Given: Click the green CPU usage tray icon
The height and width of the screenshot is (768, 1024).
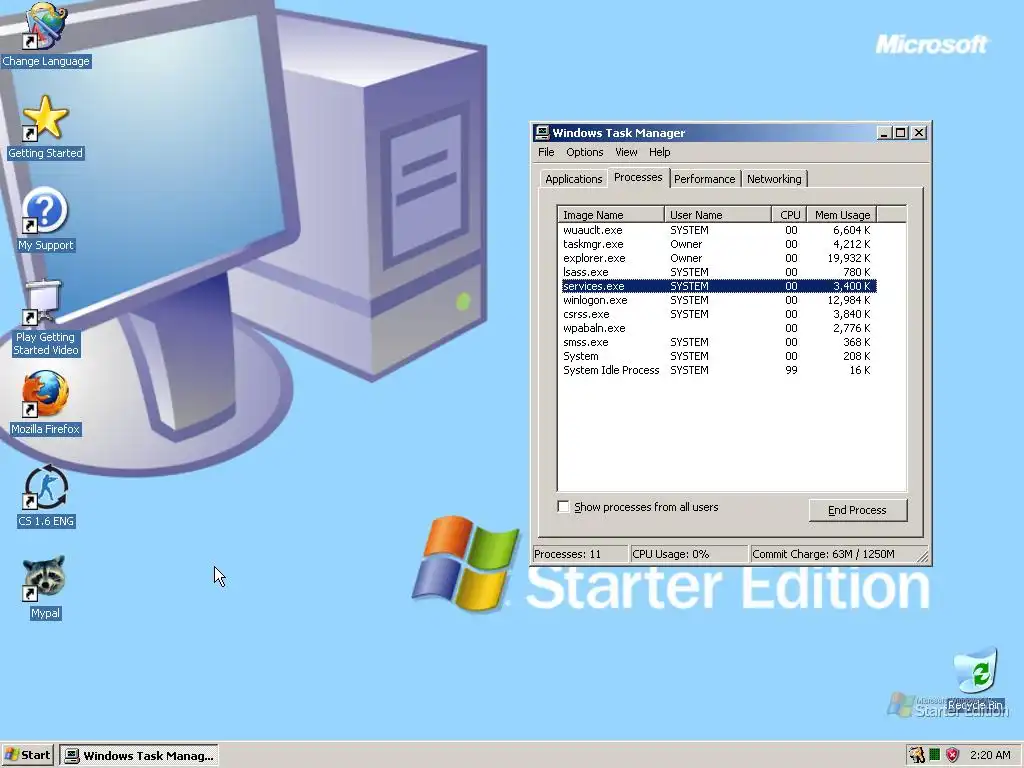Looking at the screenshot, I should click(935, 755).
